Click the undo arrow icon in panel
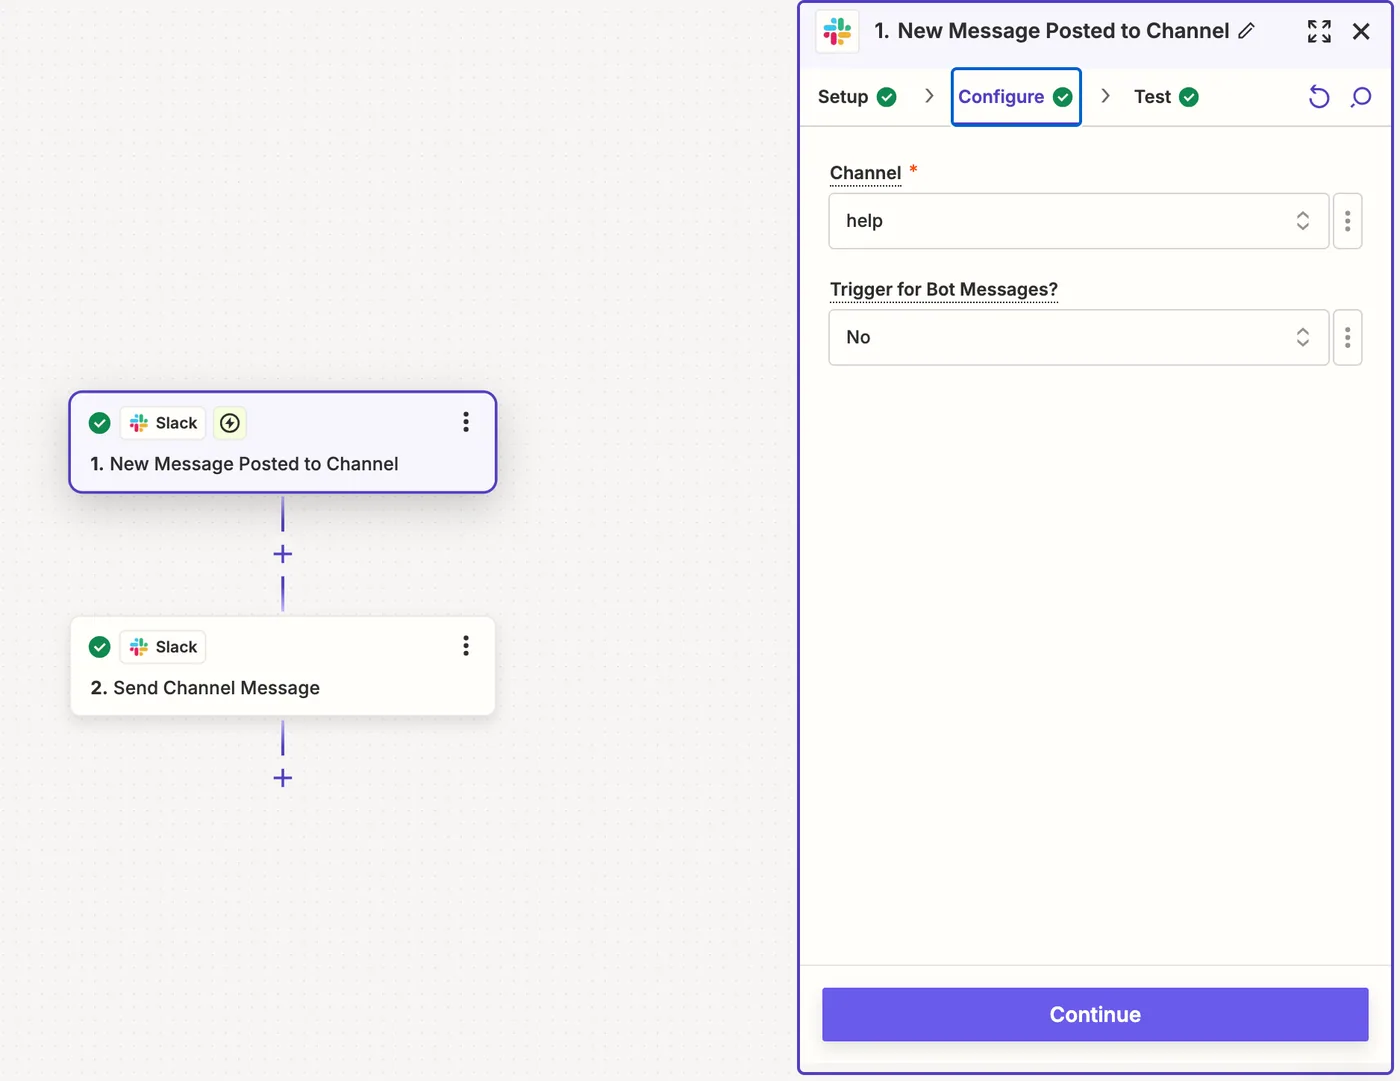Image resolution: width=1400 pixels, height=1081 pixels. pos(1319,97)
